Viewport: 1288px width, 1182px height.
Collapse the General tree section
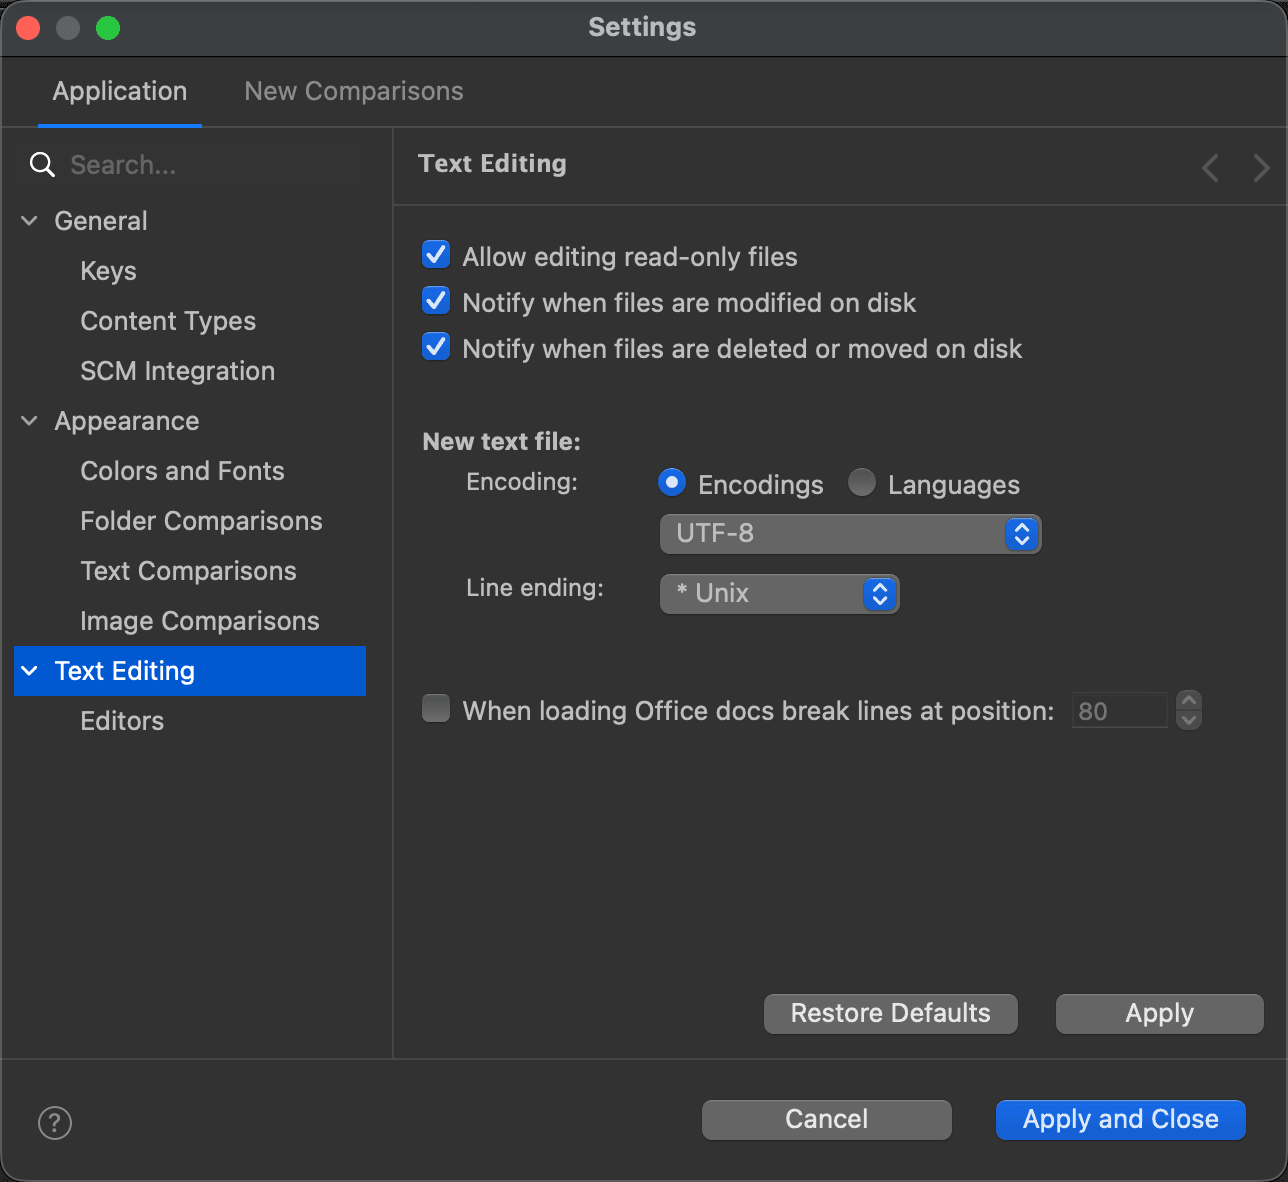tap(29, 221)
